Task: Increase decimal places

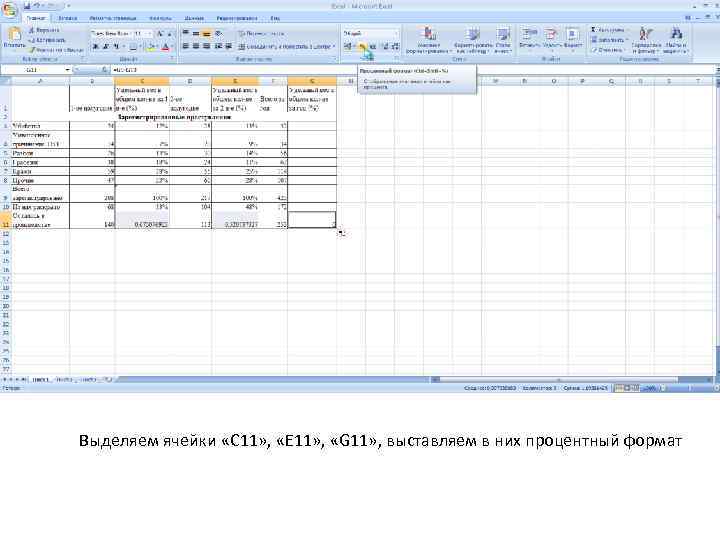Action: [x=386, y=46]
